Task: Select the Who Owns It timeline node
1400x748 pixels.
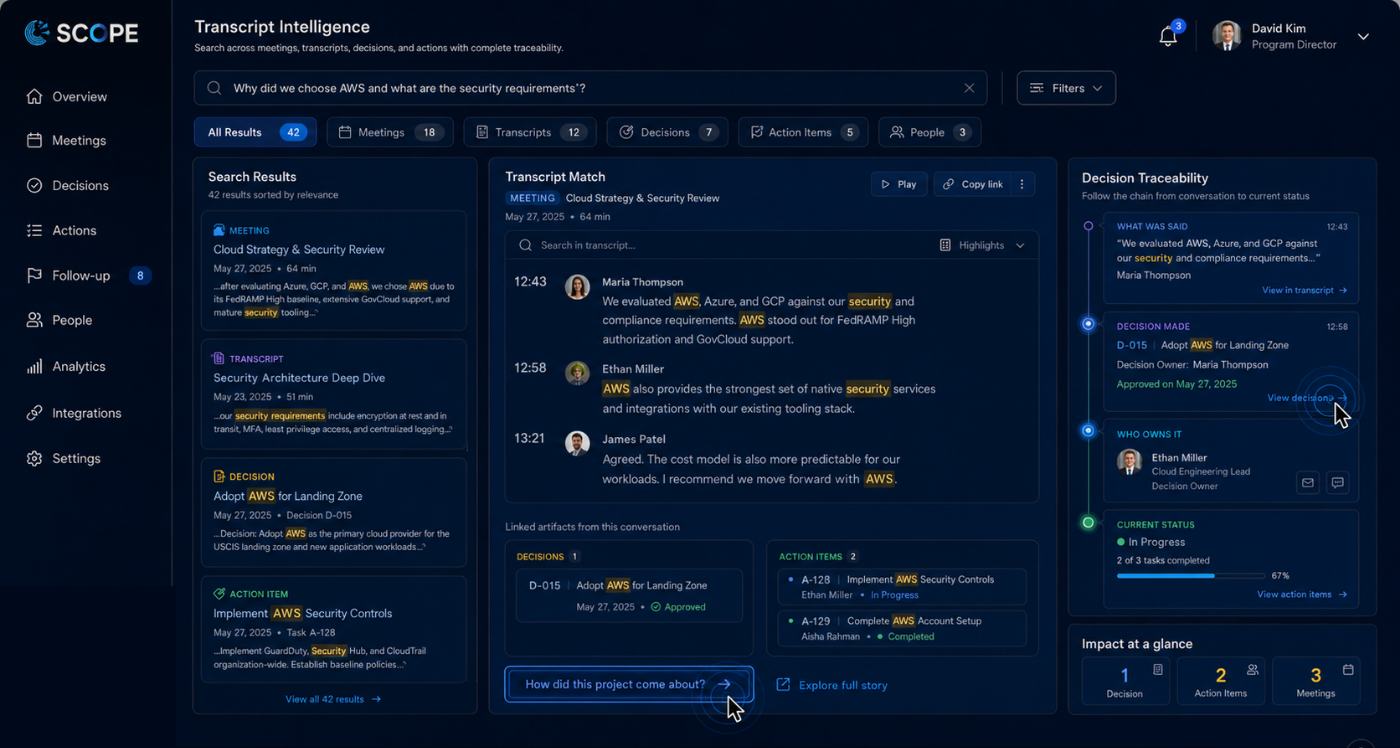Action: [1088, 431]
